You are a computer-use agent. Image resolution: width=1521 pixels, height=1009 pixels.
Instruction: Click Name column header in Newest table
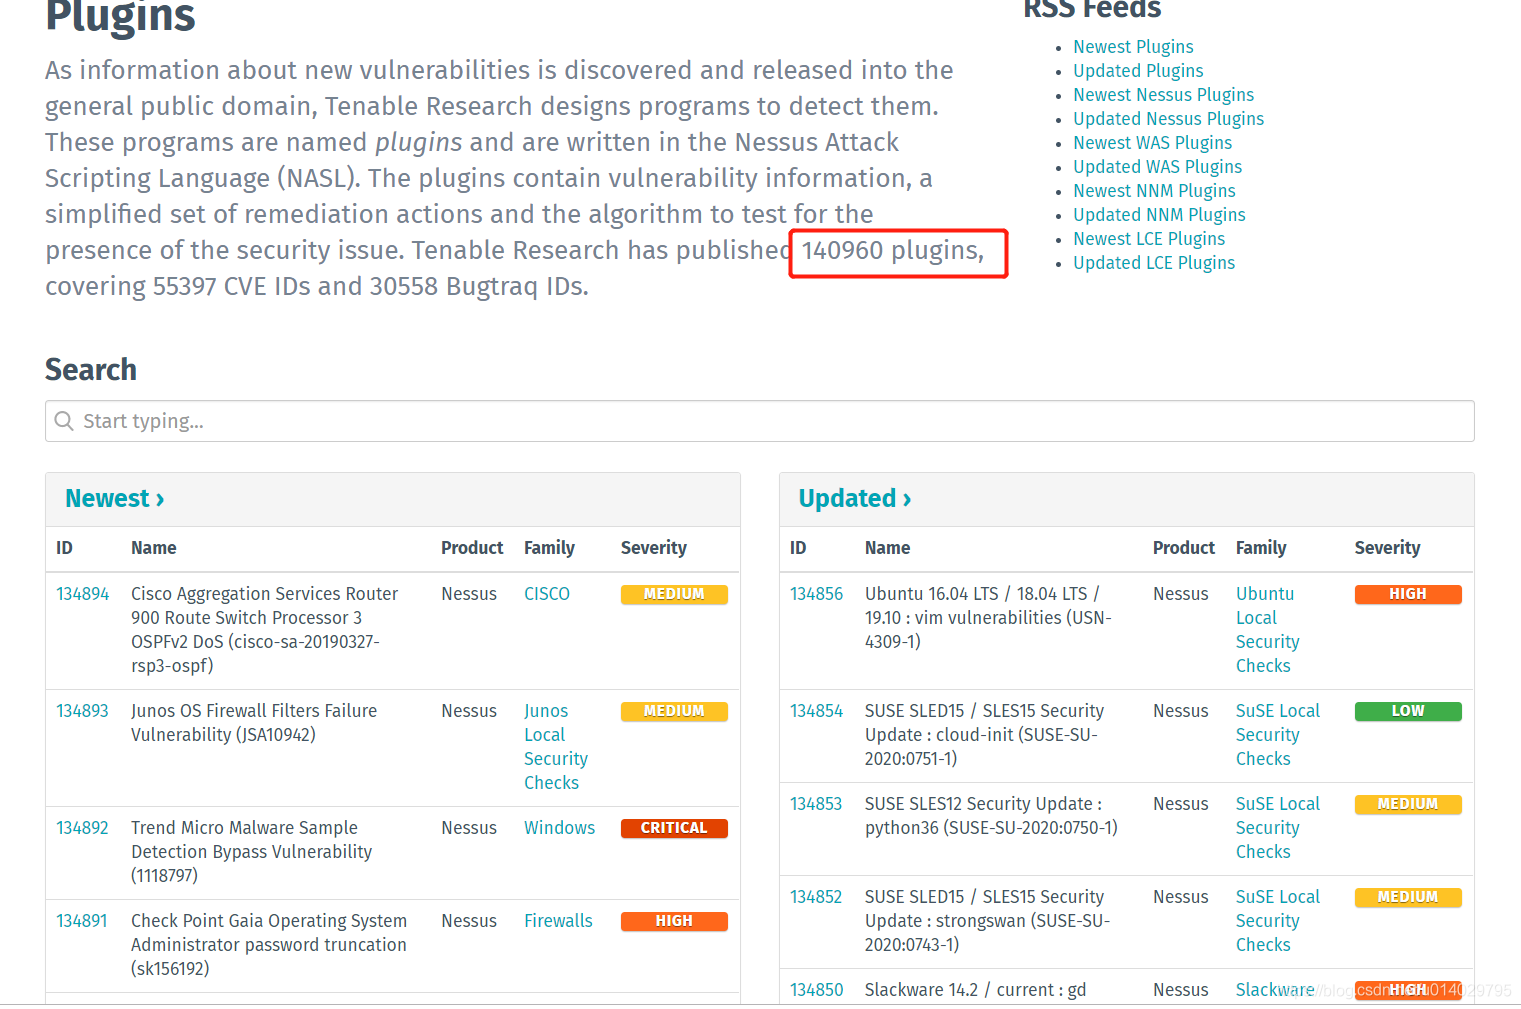tap(153, 548)
